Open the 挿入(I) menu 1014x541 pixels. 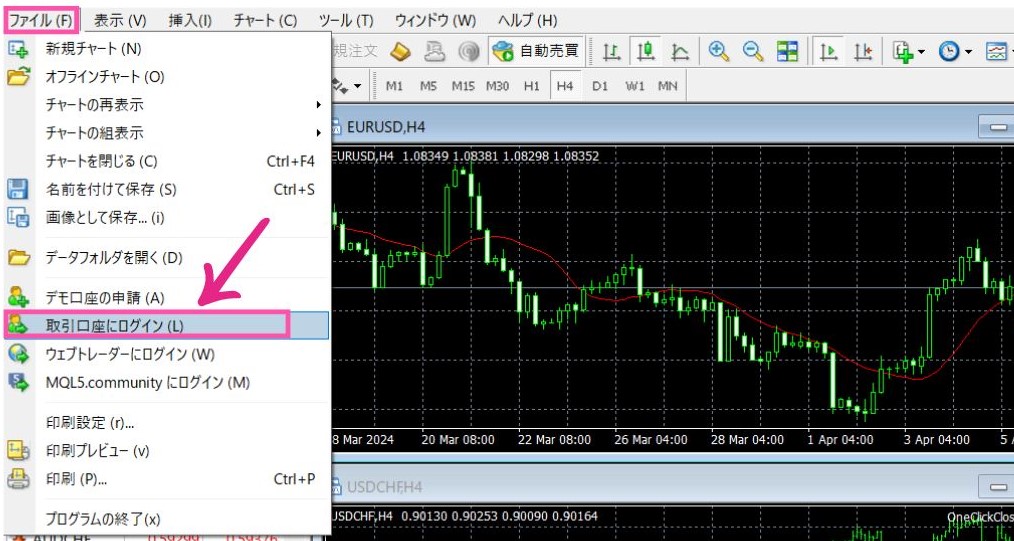(x=190, y=20)
